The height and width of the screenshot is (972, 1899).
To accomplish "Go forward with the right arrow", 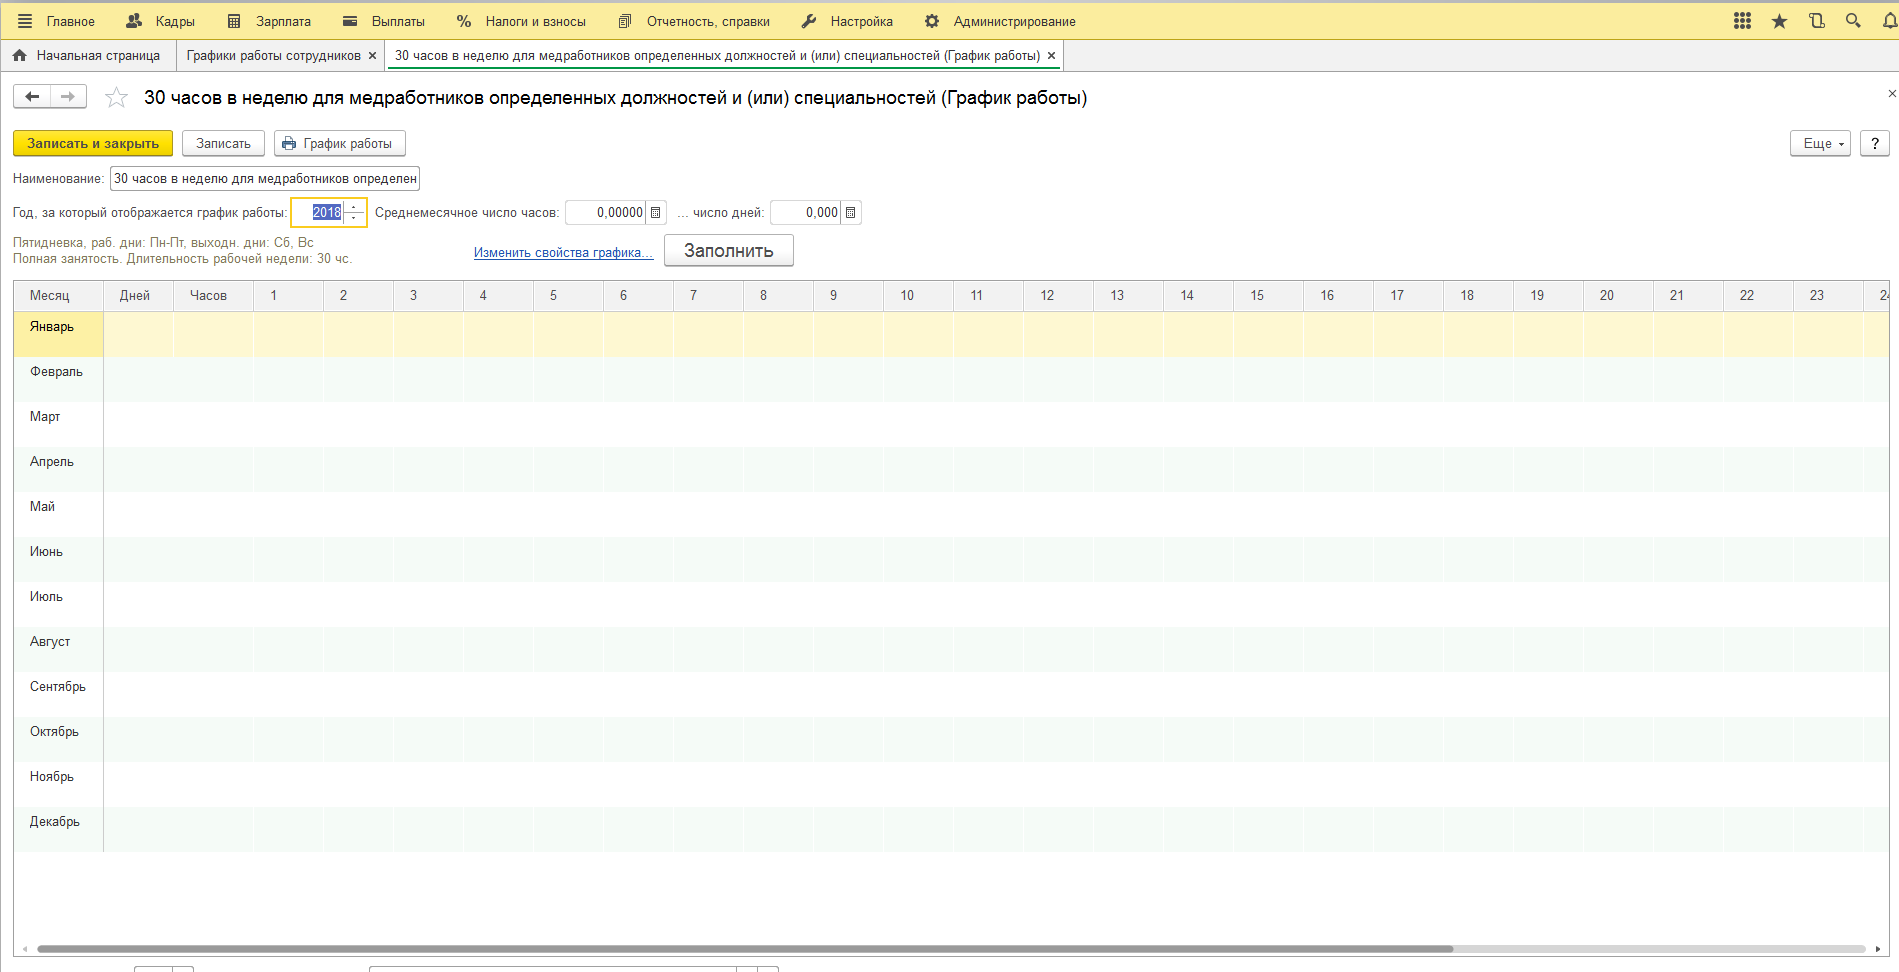I will 68,96.
